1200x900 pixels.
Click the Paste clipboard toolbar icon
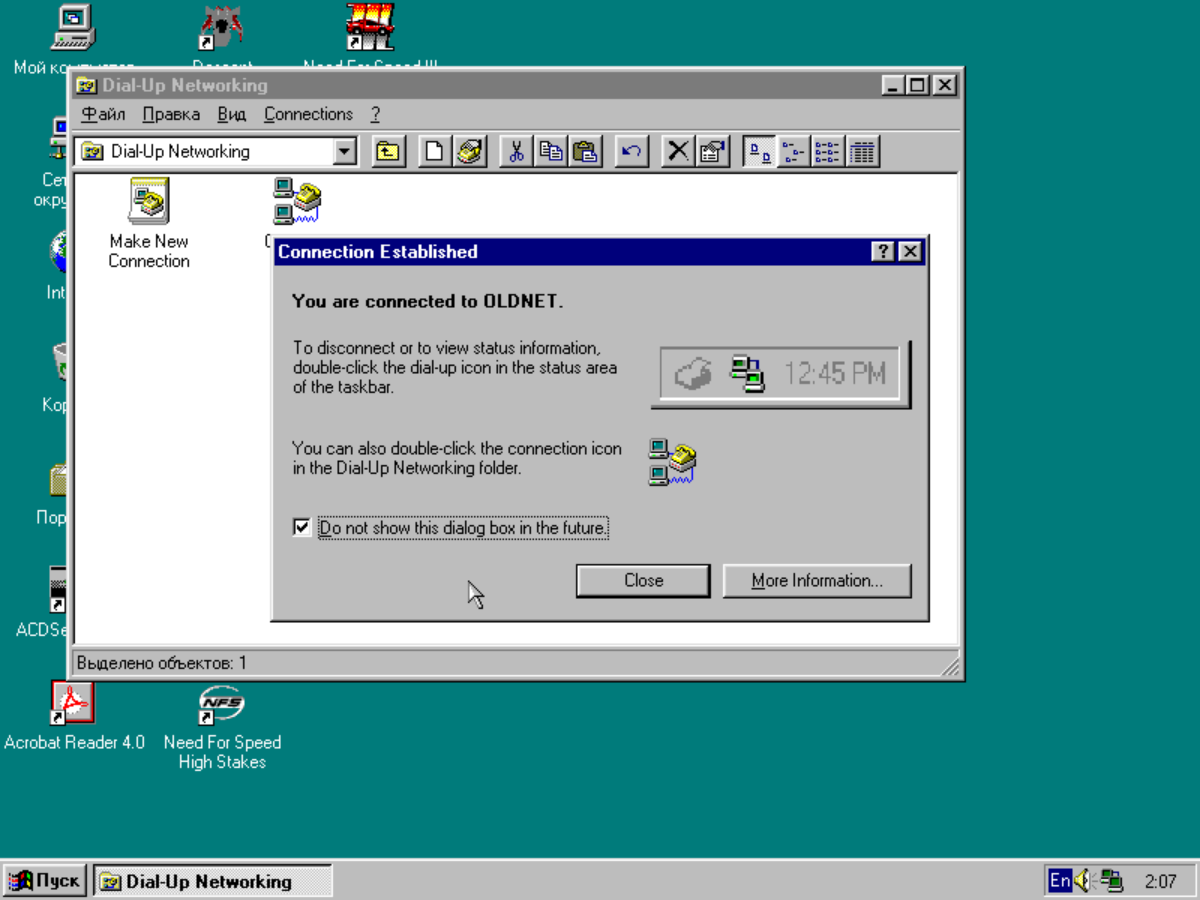click(x=585, y=152)
